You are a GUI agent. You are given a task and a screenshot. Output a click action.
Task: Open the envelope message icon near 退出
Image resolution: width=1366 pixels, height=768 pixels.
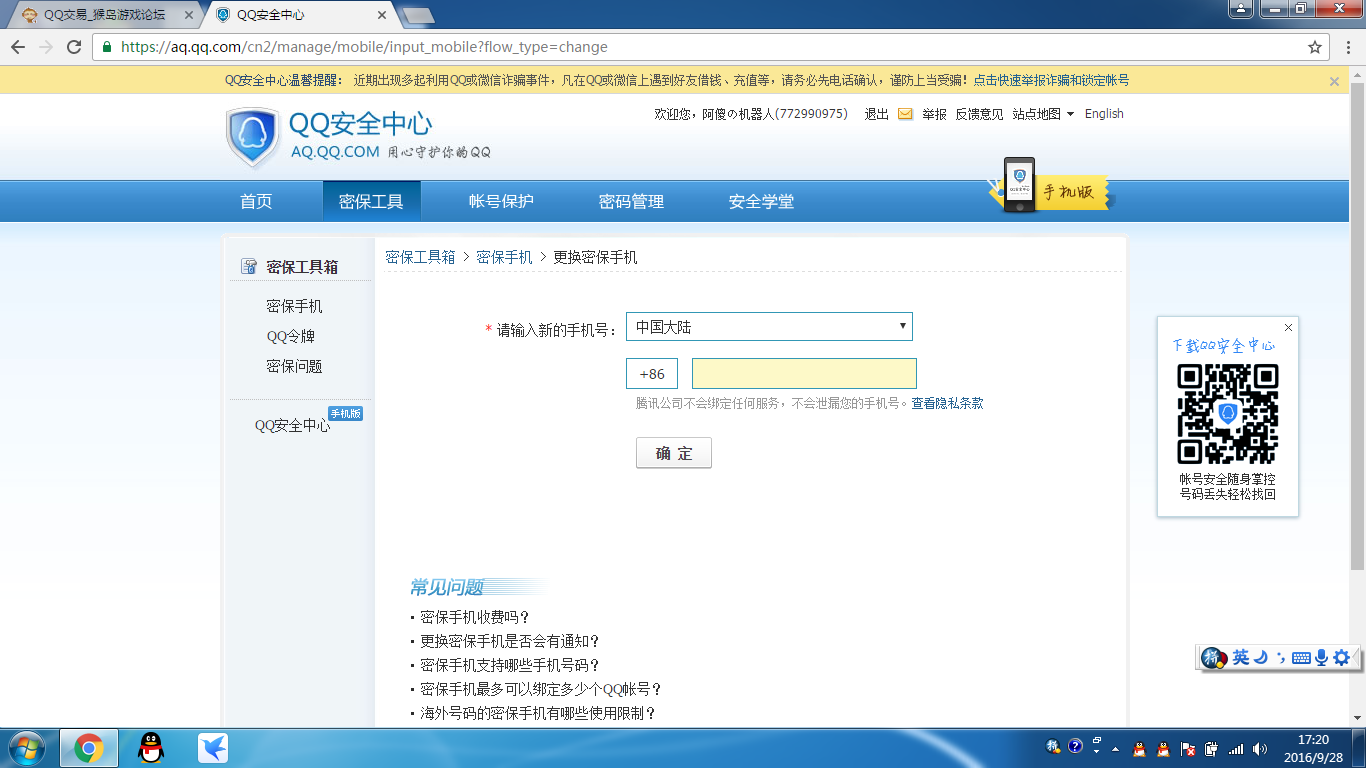(x=905, y=114)
